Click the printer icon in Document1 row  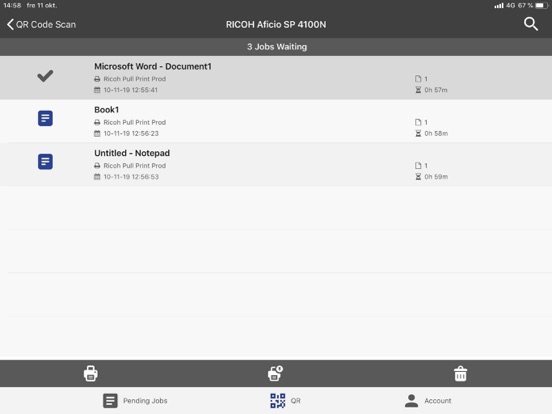(x=97, y=79)
